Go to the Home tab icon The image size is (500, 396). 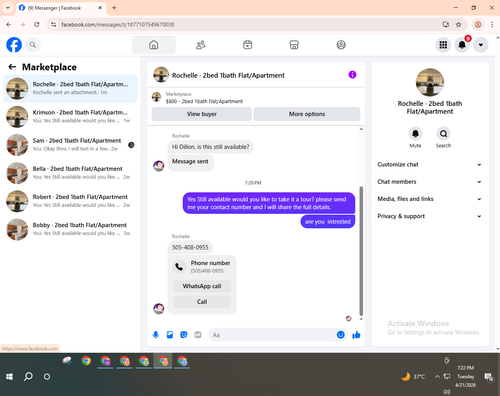pyautogui.click(x=154, y=45)
